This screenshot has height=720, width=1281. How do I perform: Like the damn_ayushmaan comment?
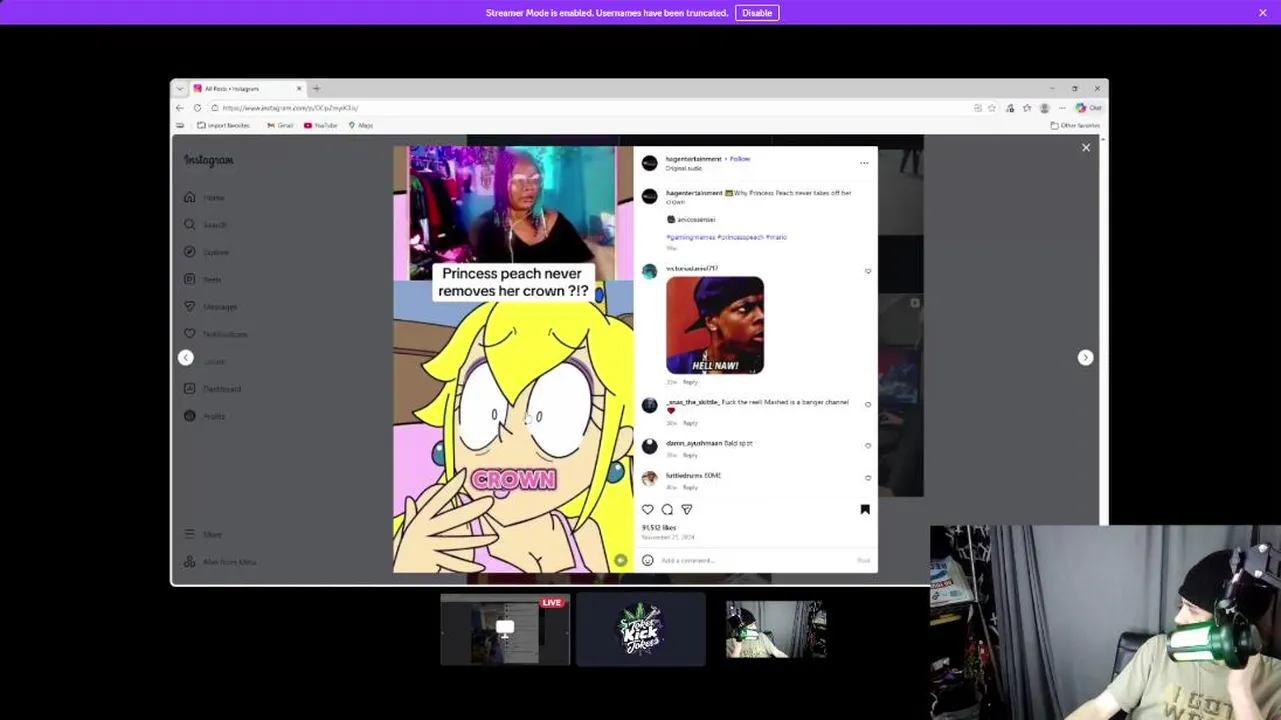868,446
